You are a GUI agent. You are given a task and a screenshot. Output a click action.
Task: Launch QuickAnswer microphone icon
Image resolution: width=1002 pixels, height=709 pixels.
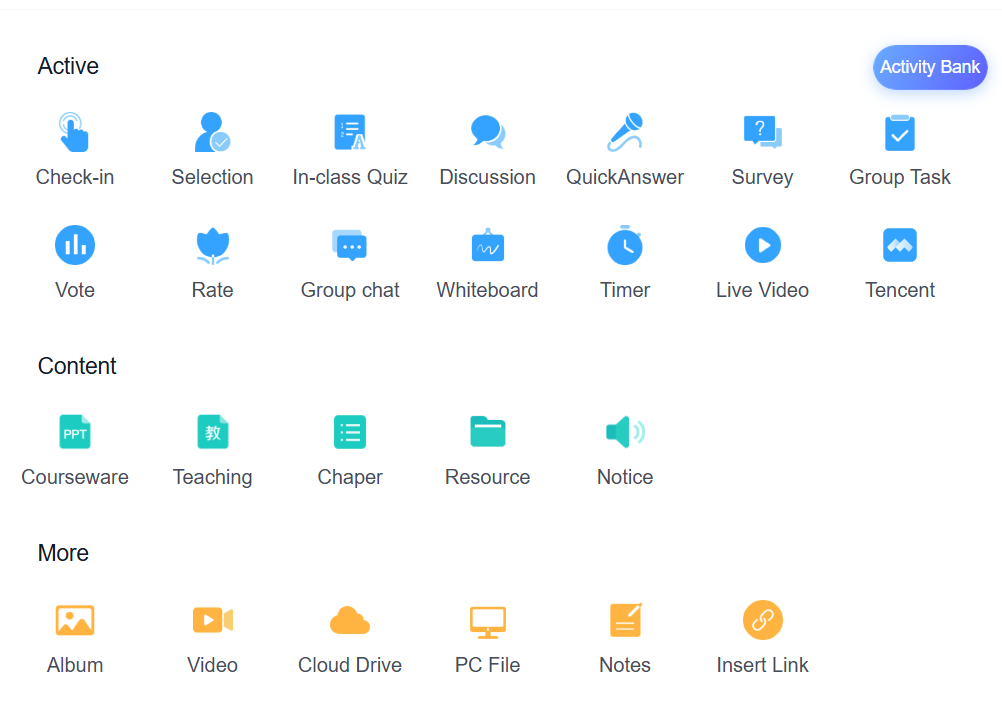[625, 132]
